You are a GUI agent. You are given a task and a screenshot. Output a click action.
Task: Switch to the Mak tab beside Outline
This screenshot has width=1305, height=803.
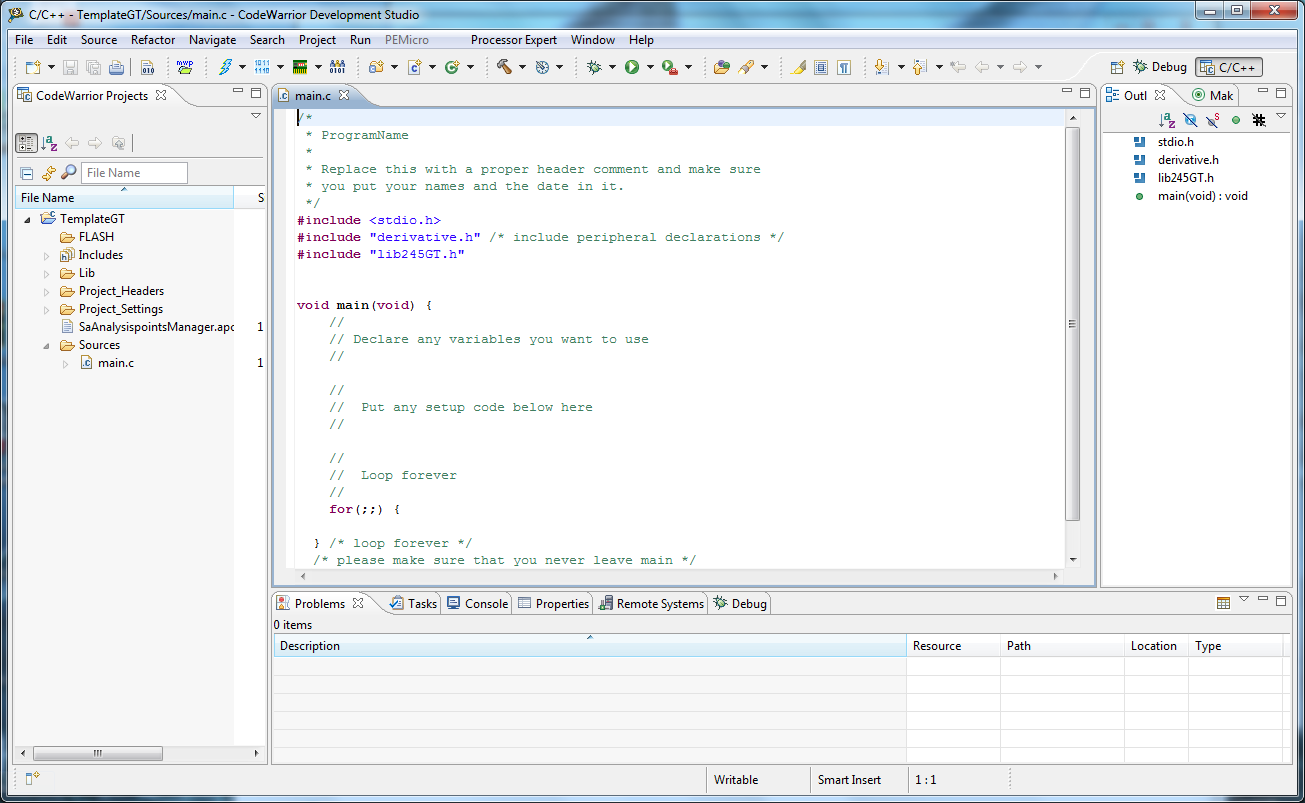point(1213,95)
